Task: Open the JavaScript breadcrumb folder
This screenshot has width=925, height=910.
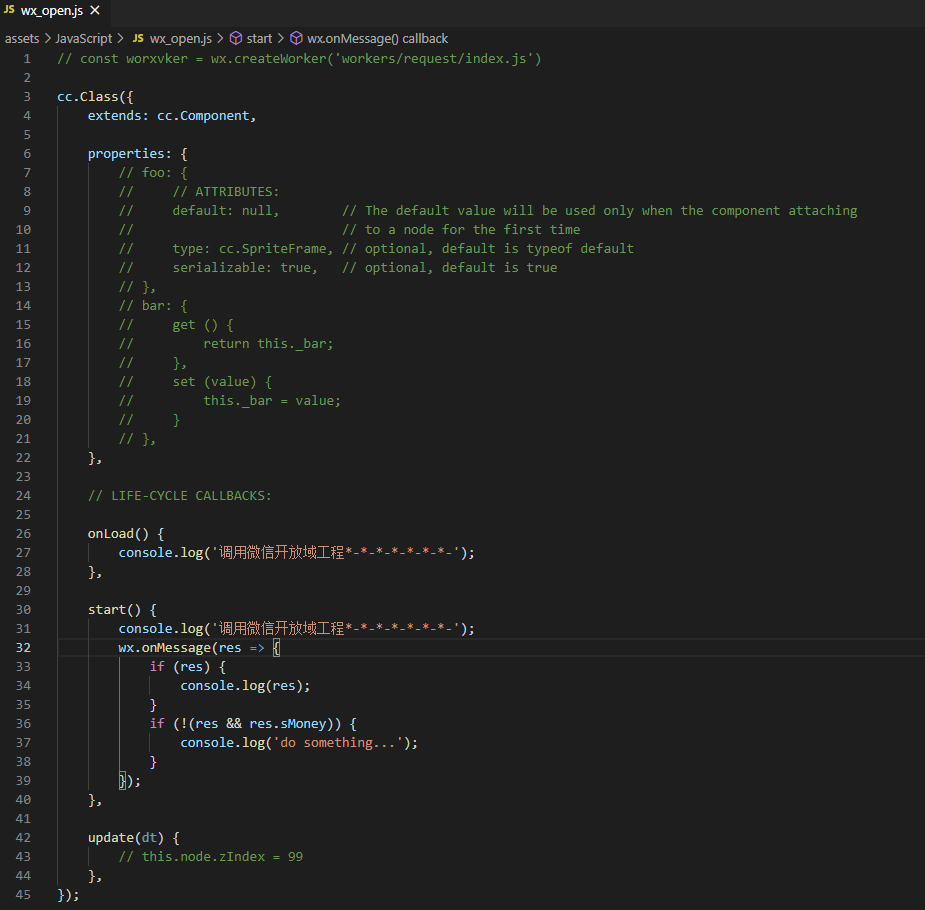Action: tap(83, 38)
